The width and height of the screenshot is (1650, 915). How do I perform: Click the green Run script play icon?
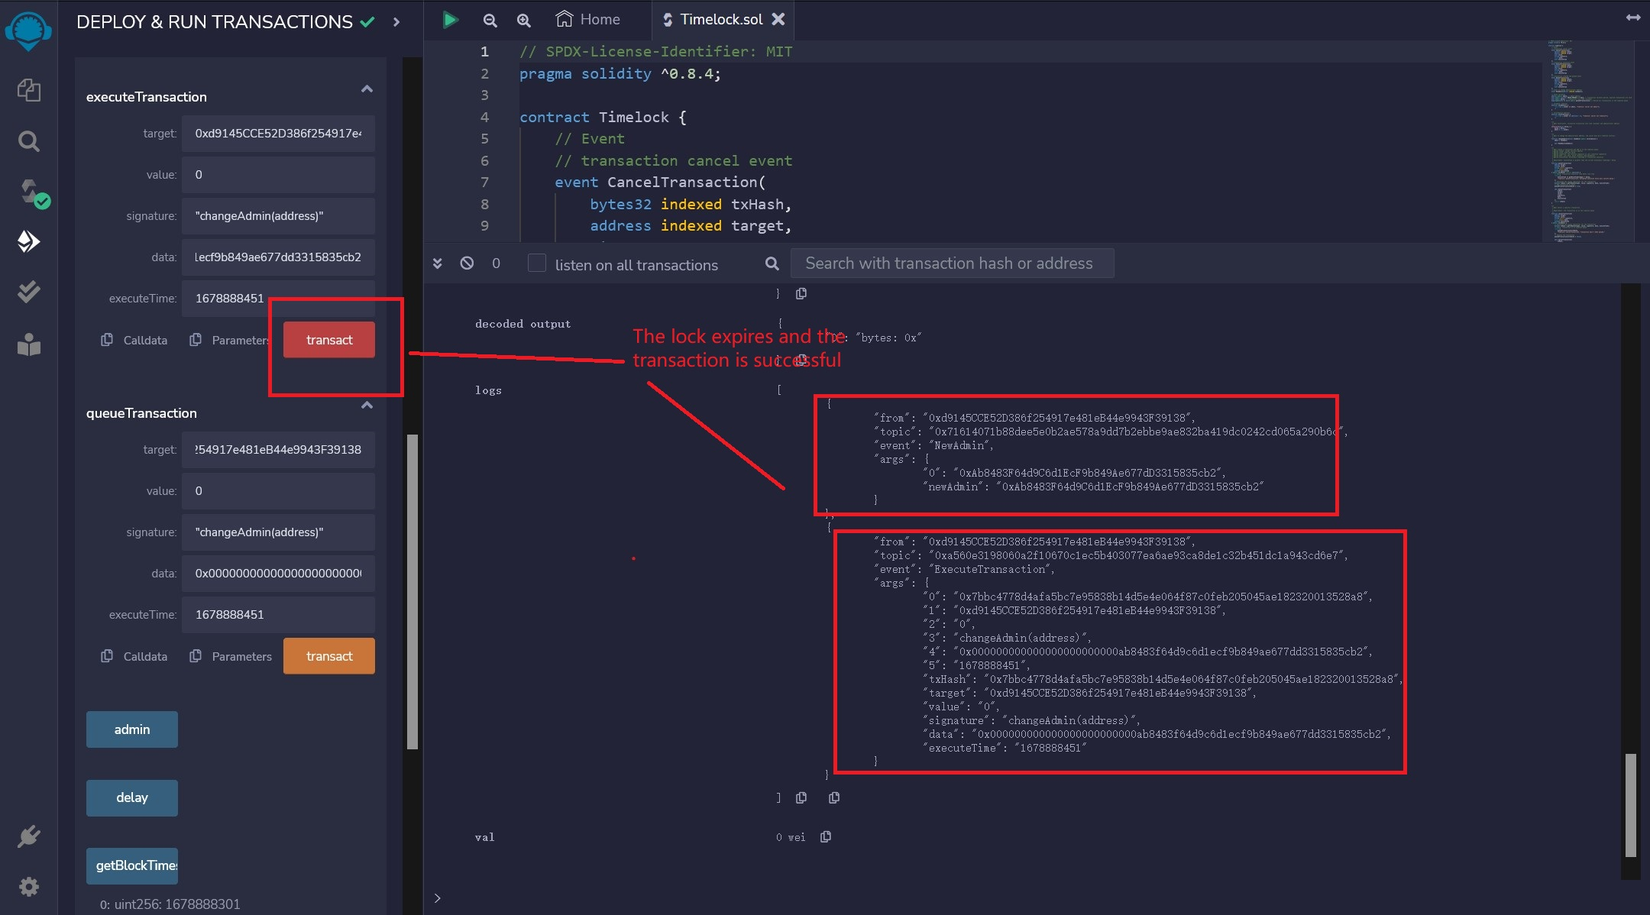pos(450,19)
